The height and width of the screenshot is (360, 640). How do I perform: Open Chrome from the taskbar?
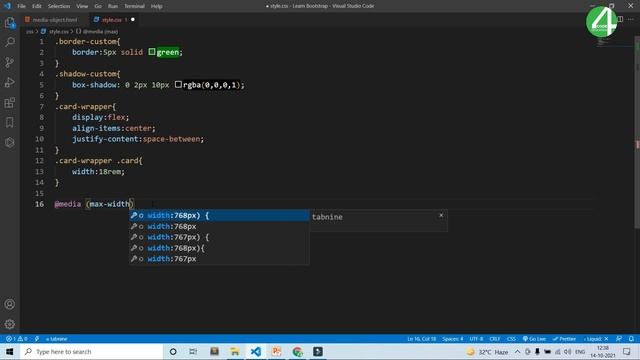[x=298, y=351]
